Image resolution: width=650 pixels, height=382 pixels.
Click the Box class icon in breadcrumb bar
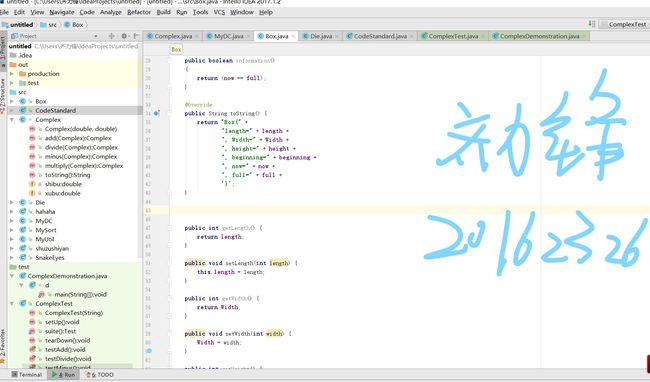tap(67, 24)
